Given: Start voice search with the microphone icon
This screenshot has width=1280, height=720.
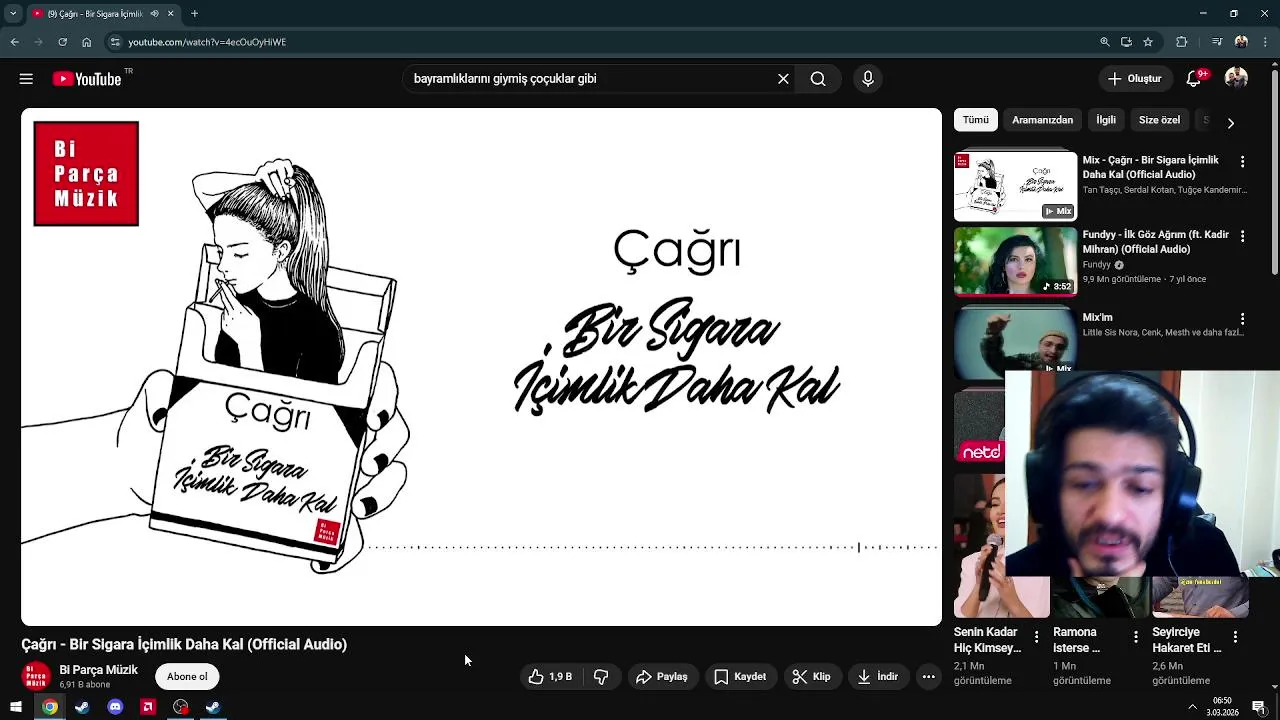Looking at the screenshot, I should click(x=868, y=79).
